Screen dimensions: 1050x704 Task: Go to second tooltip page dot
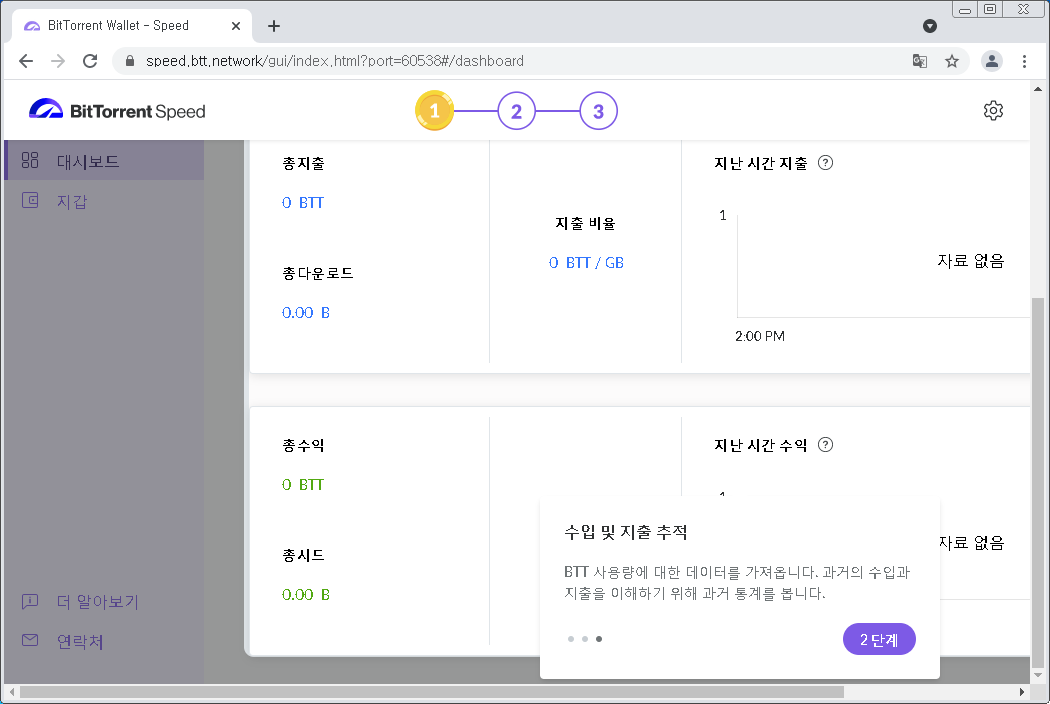click(x=585, y=639)
